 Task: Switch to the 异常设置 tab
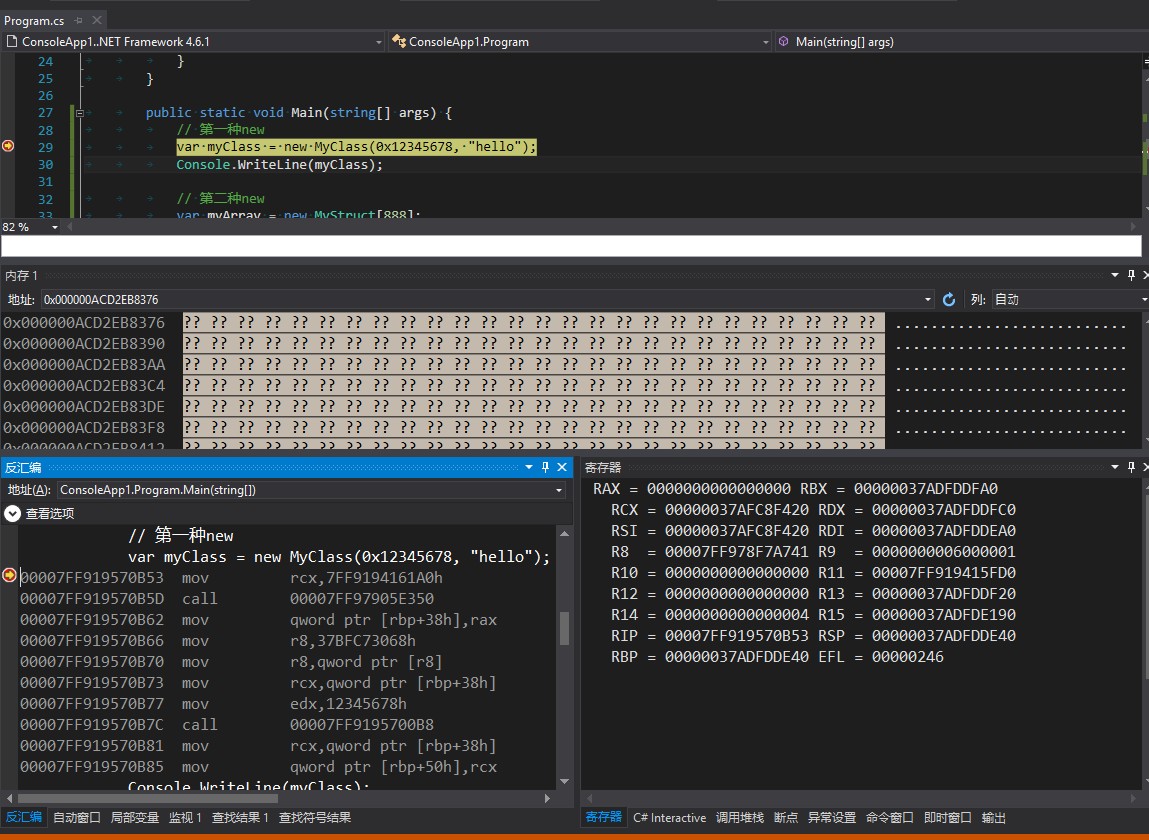pyautogui.click(x=832, y=817)
